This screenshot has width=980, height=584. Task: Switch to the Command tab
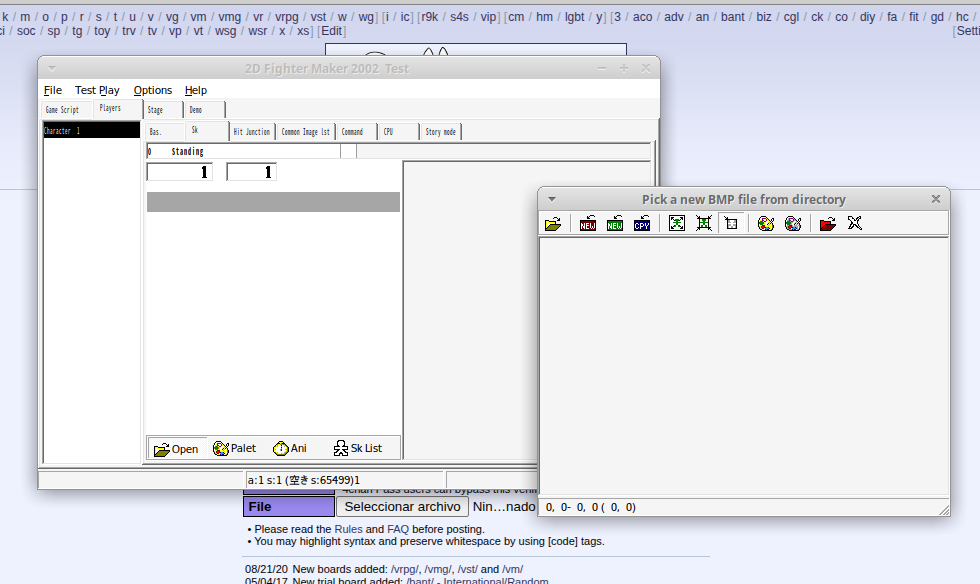point(357,131)
